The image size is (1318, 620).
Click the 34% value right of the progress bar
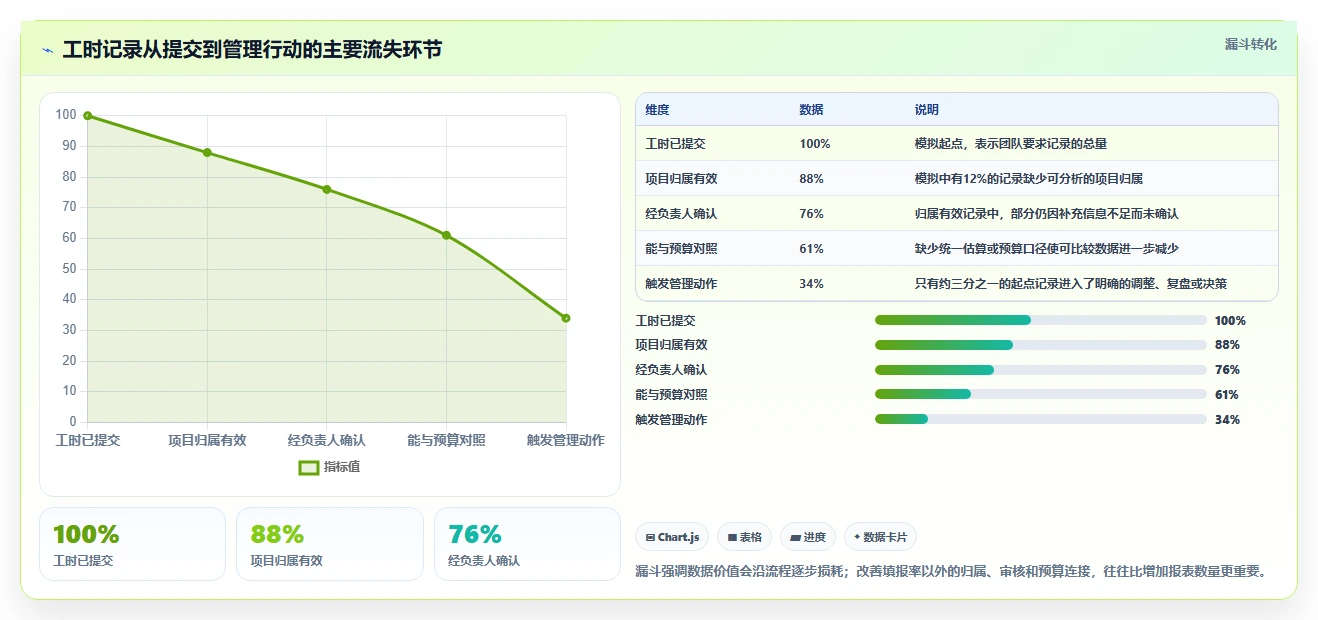[1227, 419]
